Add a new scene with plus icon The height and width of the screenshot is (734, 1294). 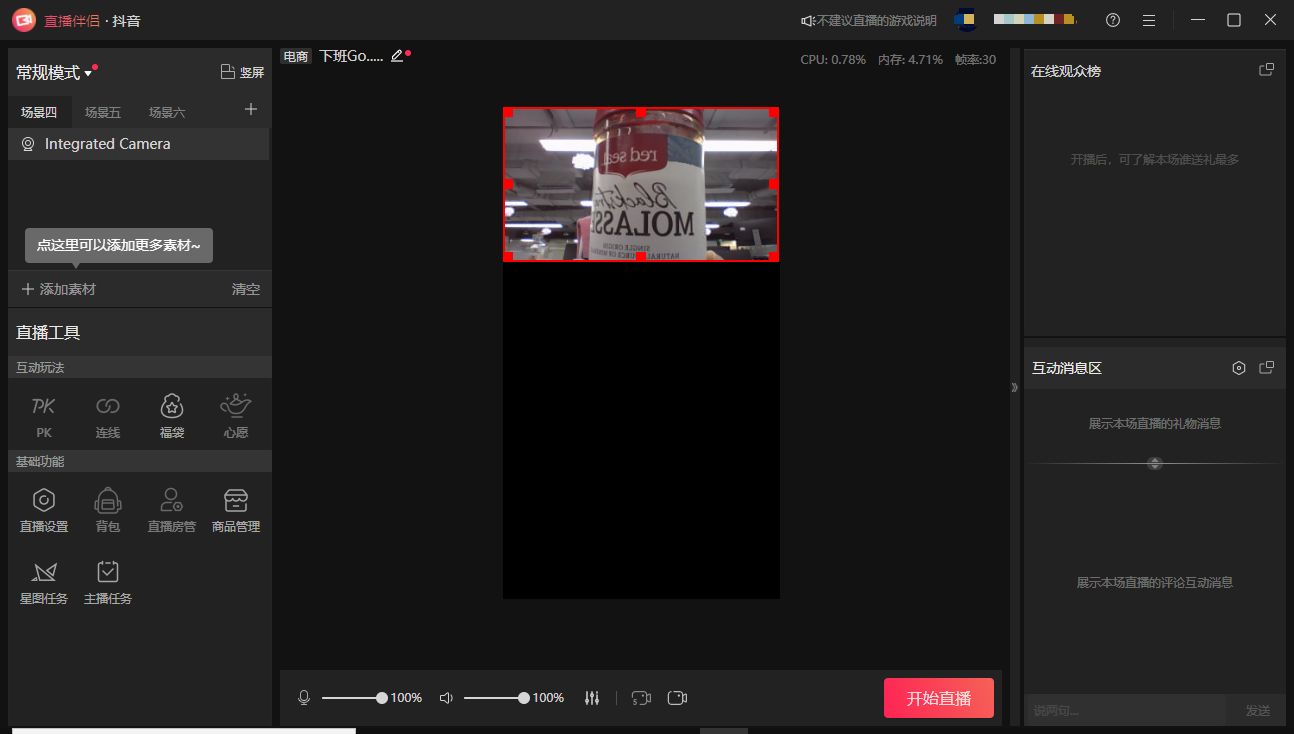[251, 110]
